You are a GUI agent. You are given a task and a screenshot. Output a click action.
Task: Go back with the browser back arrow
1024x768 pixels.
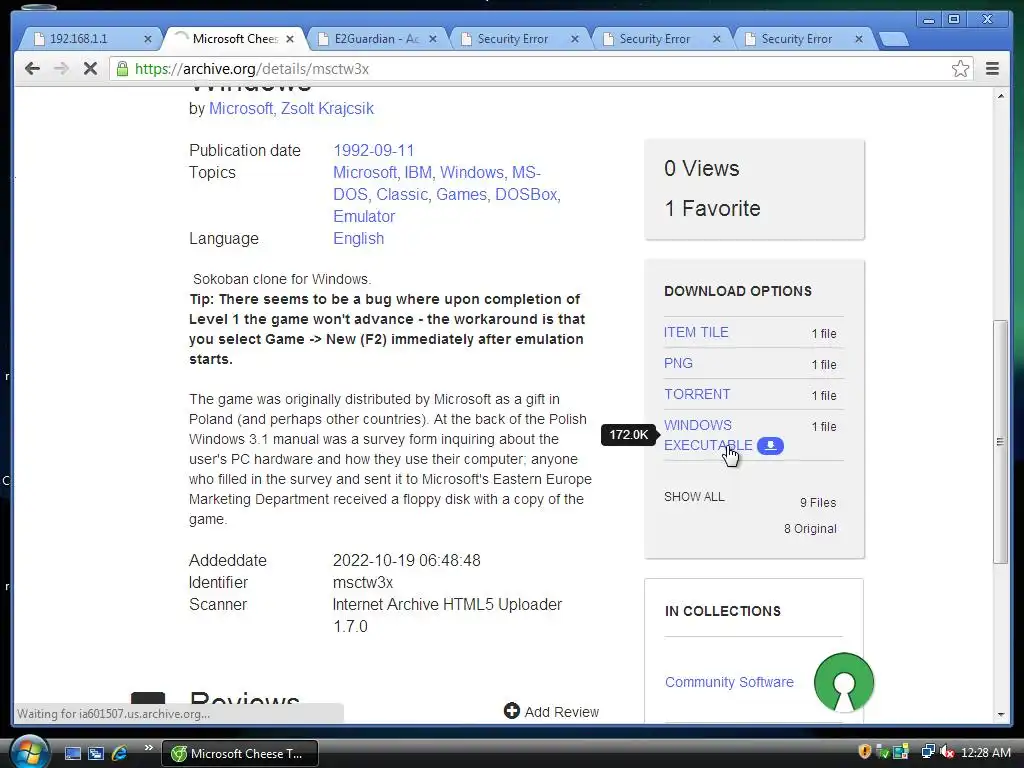click(x=32, y=69)
